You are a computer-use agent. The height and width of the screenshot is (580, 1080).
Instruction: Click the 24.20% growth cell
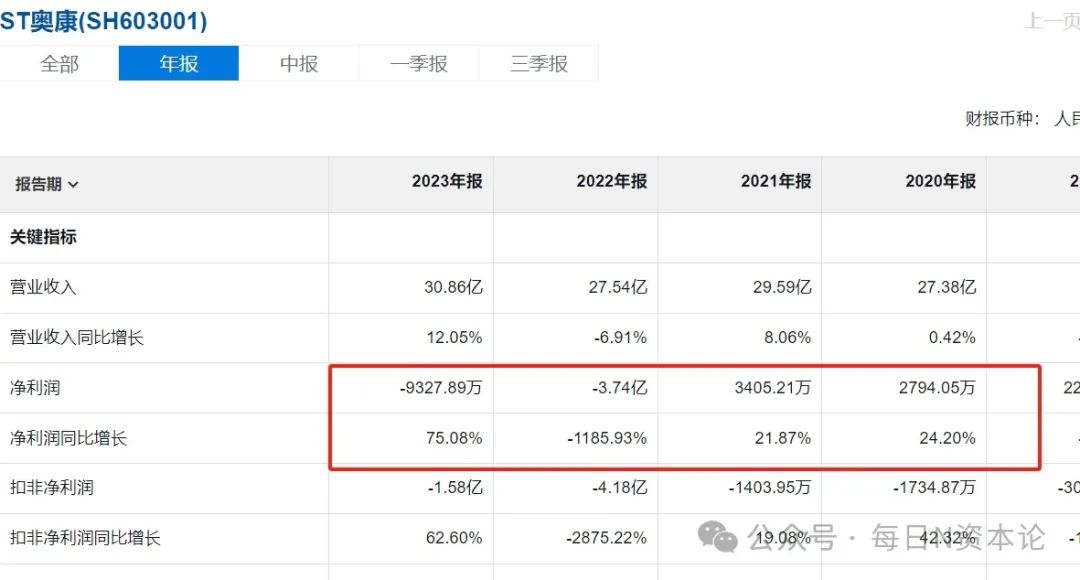click(x=948, y=438)
